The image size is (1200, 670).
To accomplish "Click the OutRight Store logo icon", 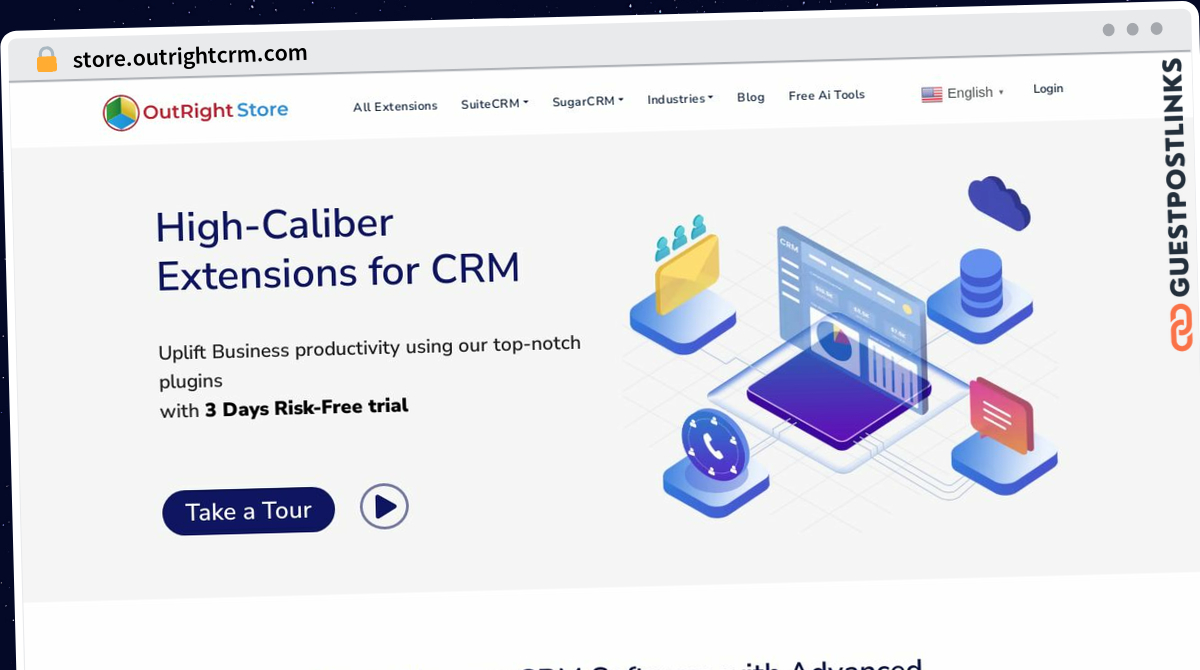I will [x=121, y=113].
